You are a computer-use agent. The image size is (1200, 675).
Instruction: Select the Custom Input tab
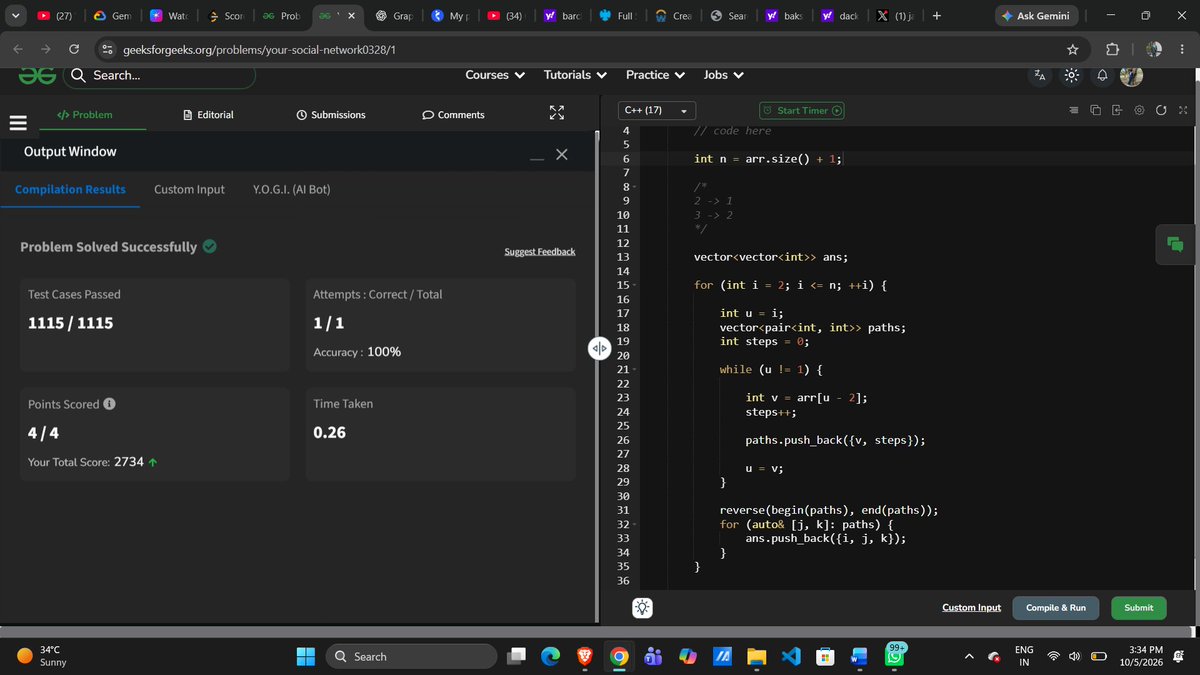[x=189, y=189]
